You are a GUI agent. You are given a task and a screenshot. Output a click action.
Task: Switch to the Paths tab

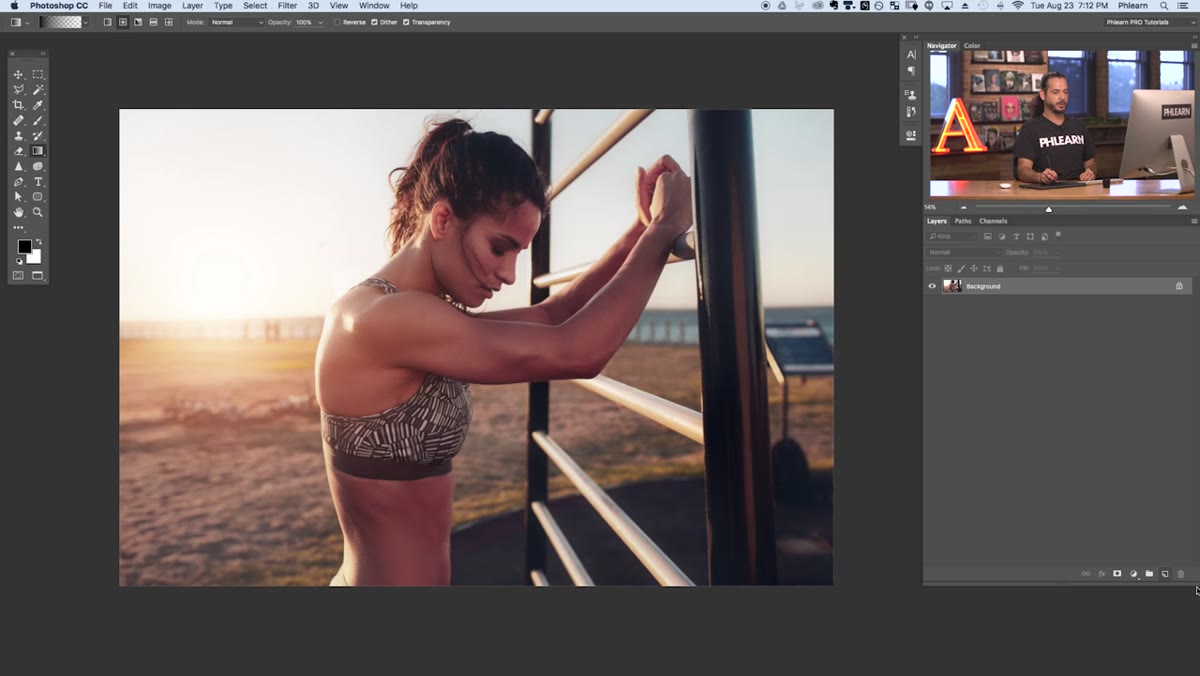click(962, 221)
